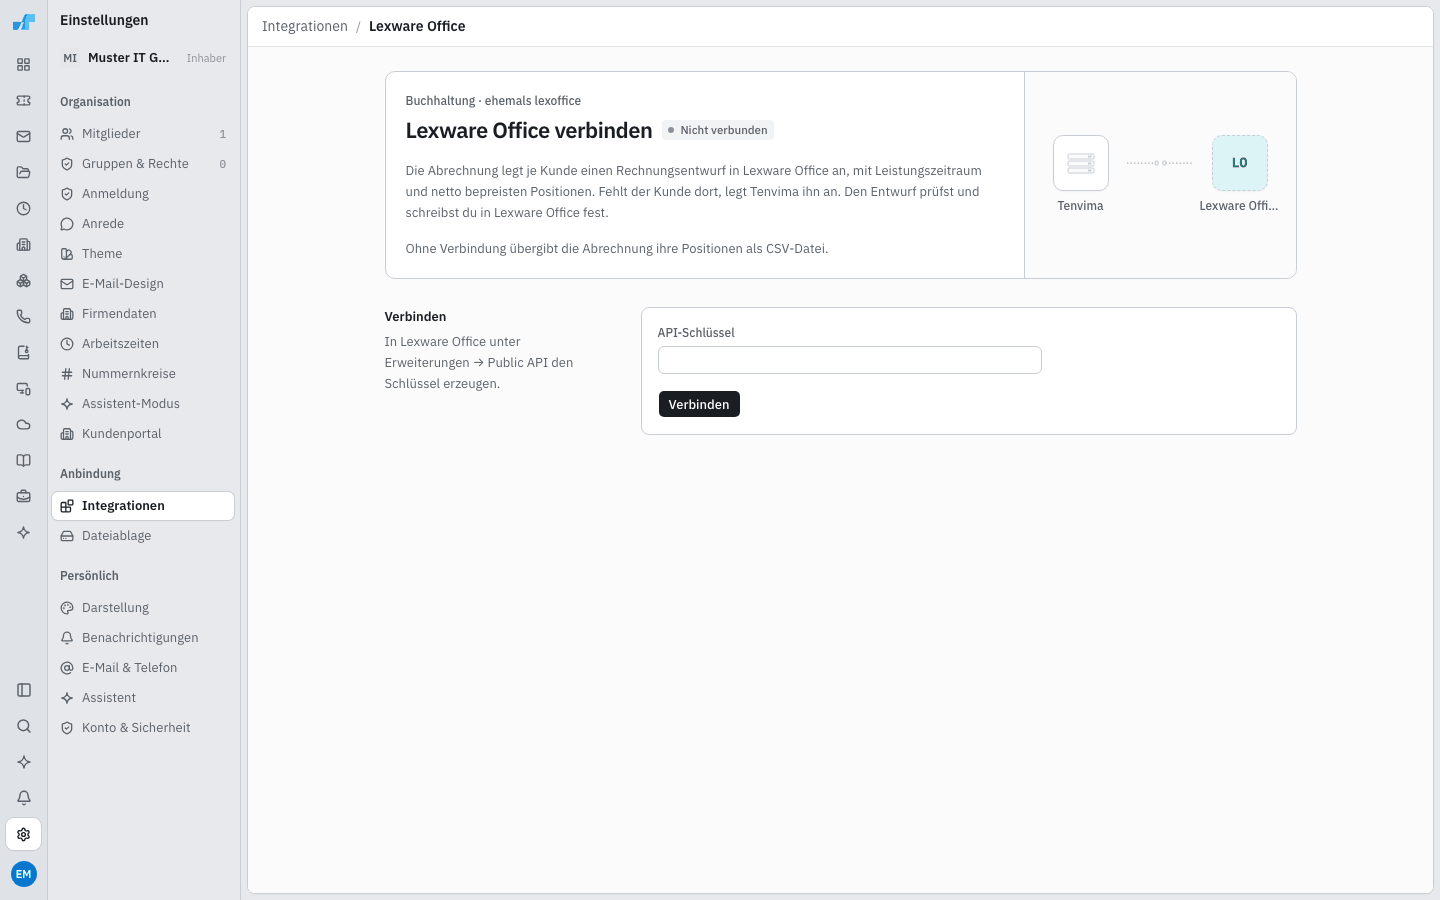Open the mail envelope icon in the rail

click(23, 137)
